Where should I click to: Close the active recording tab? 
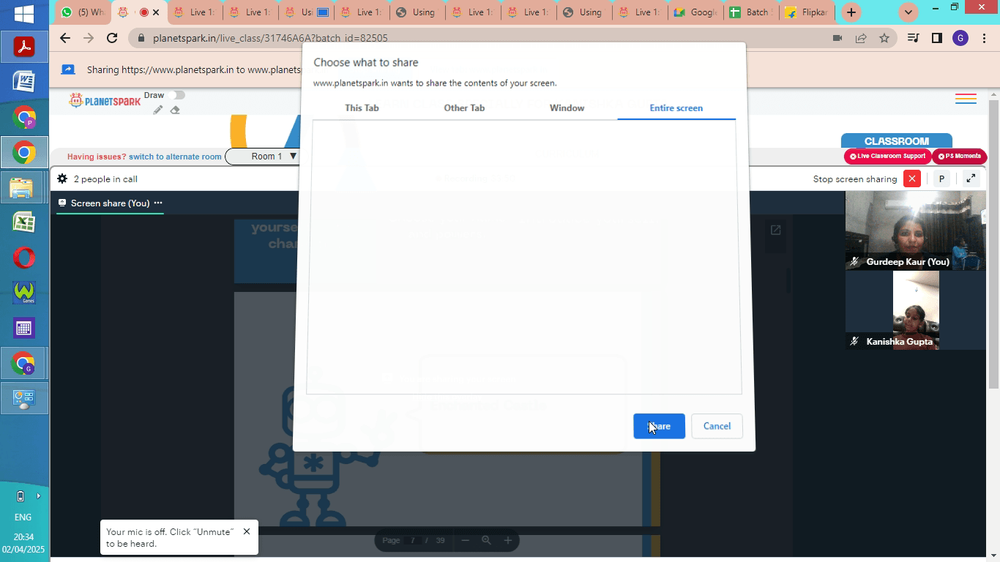[156, 12]
